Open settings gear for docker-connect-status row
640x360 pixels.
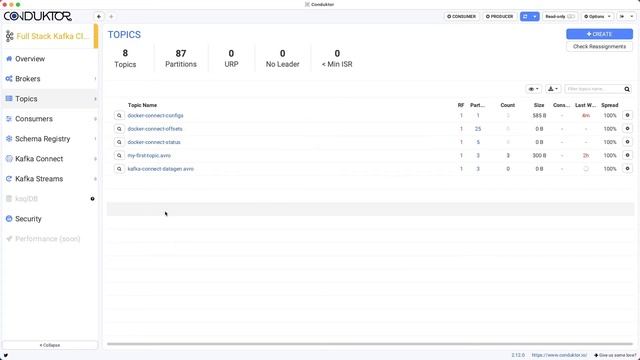627,142
